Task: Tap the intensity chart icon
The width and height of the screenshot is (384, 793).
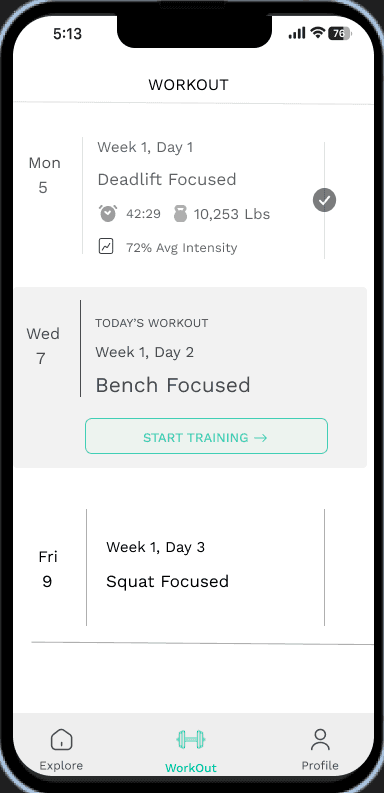Action: (x=106, y=247)
